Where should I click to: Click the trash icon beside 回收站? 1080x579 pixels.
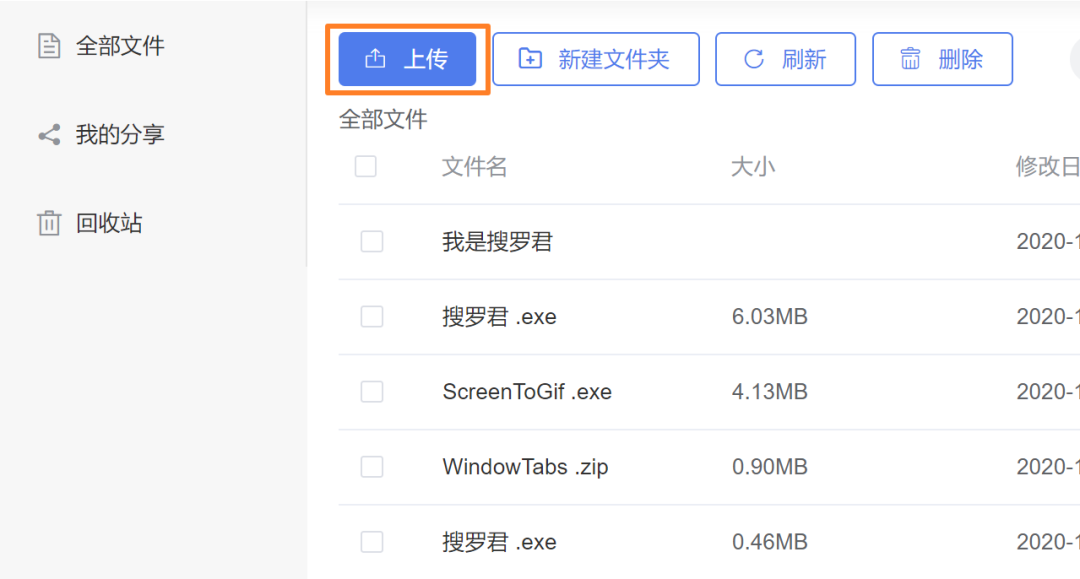[x=49, y=223]
